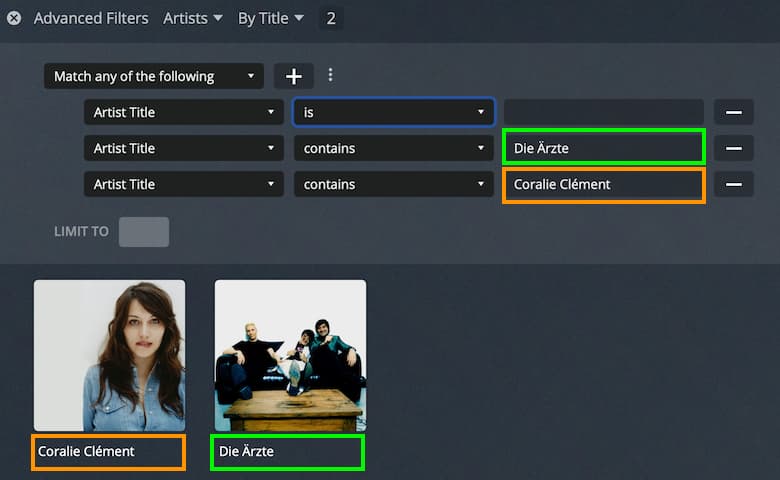Screen dimensions: 780x480
Task: Click the result count badge showing 2
Action: (331, 18)
